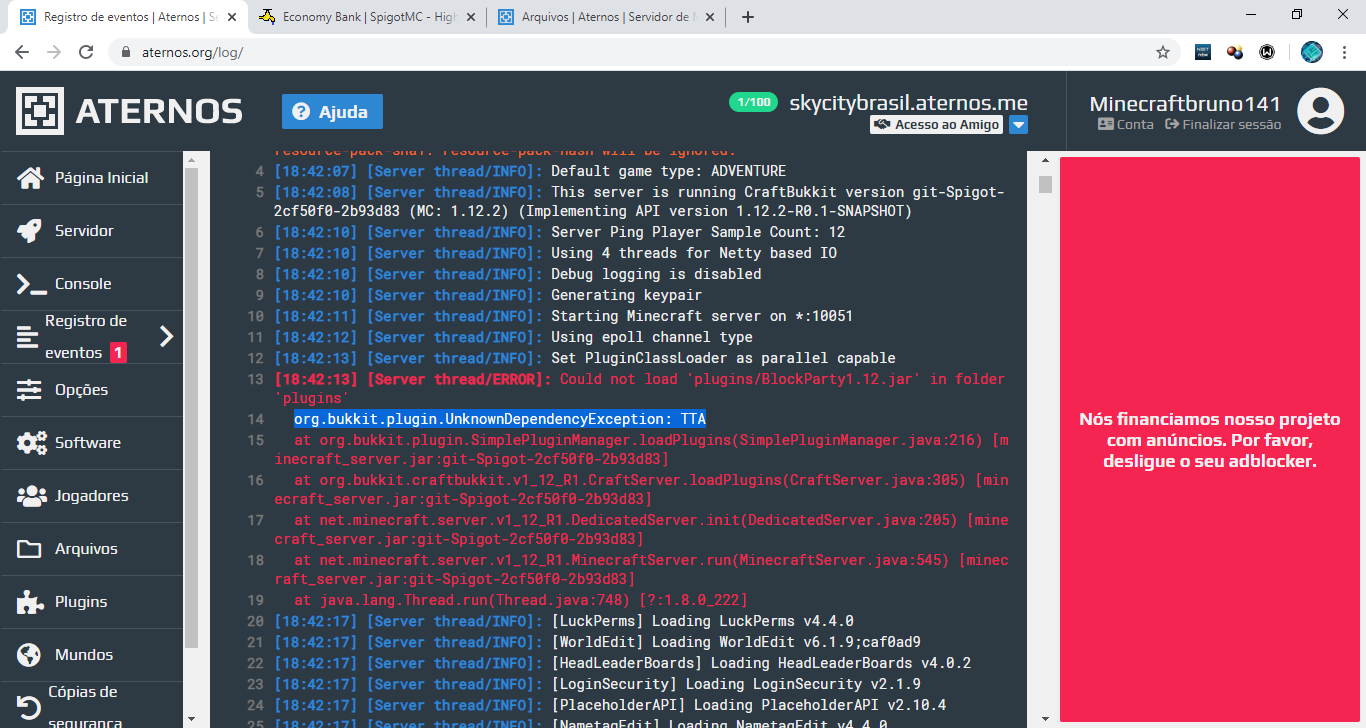Screen dimensions: 1366x728
Task: Click the skycitybrasil.aternos.me server address
Action: click(908, 102)
